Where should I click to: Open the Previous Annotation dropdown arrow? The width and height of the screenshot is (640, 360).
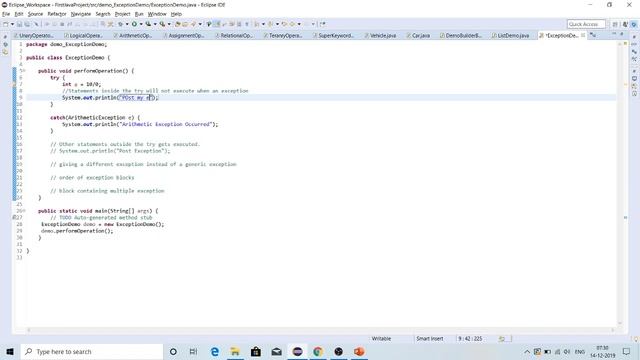click(277, 24)
